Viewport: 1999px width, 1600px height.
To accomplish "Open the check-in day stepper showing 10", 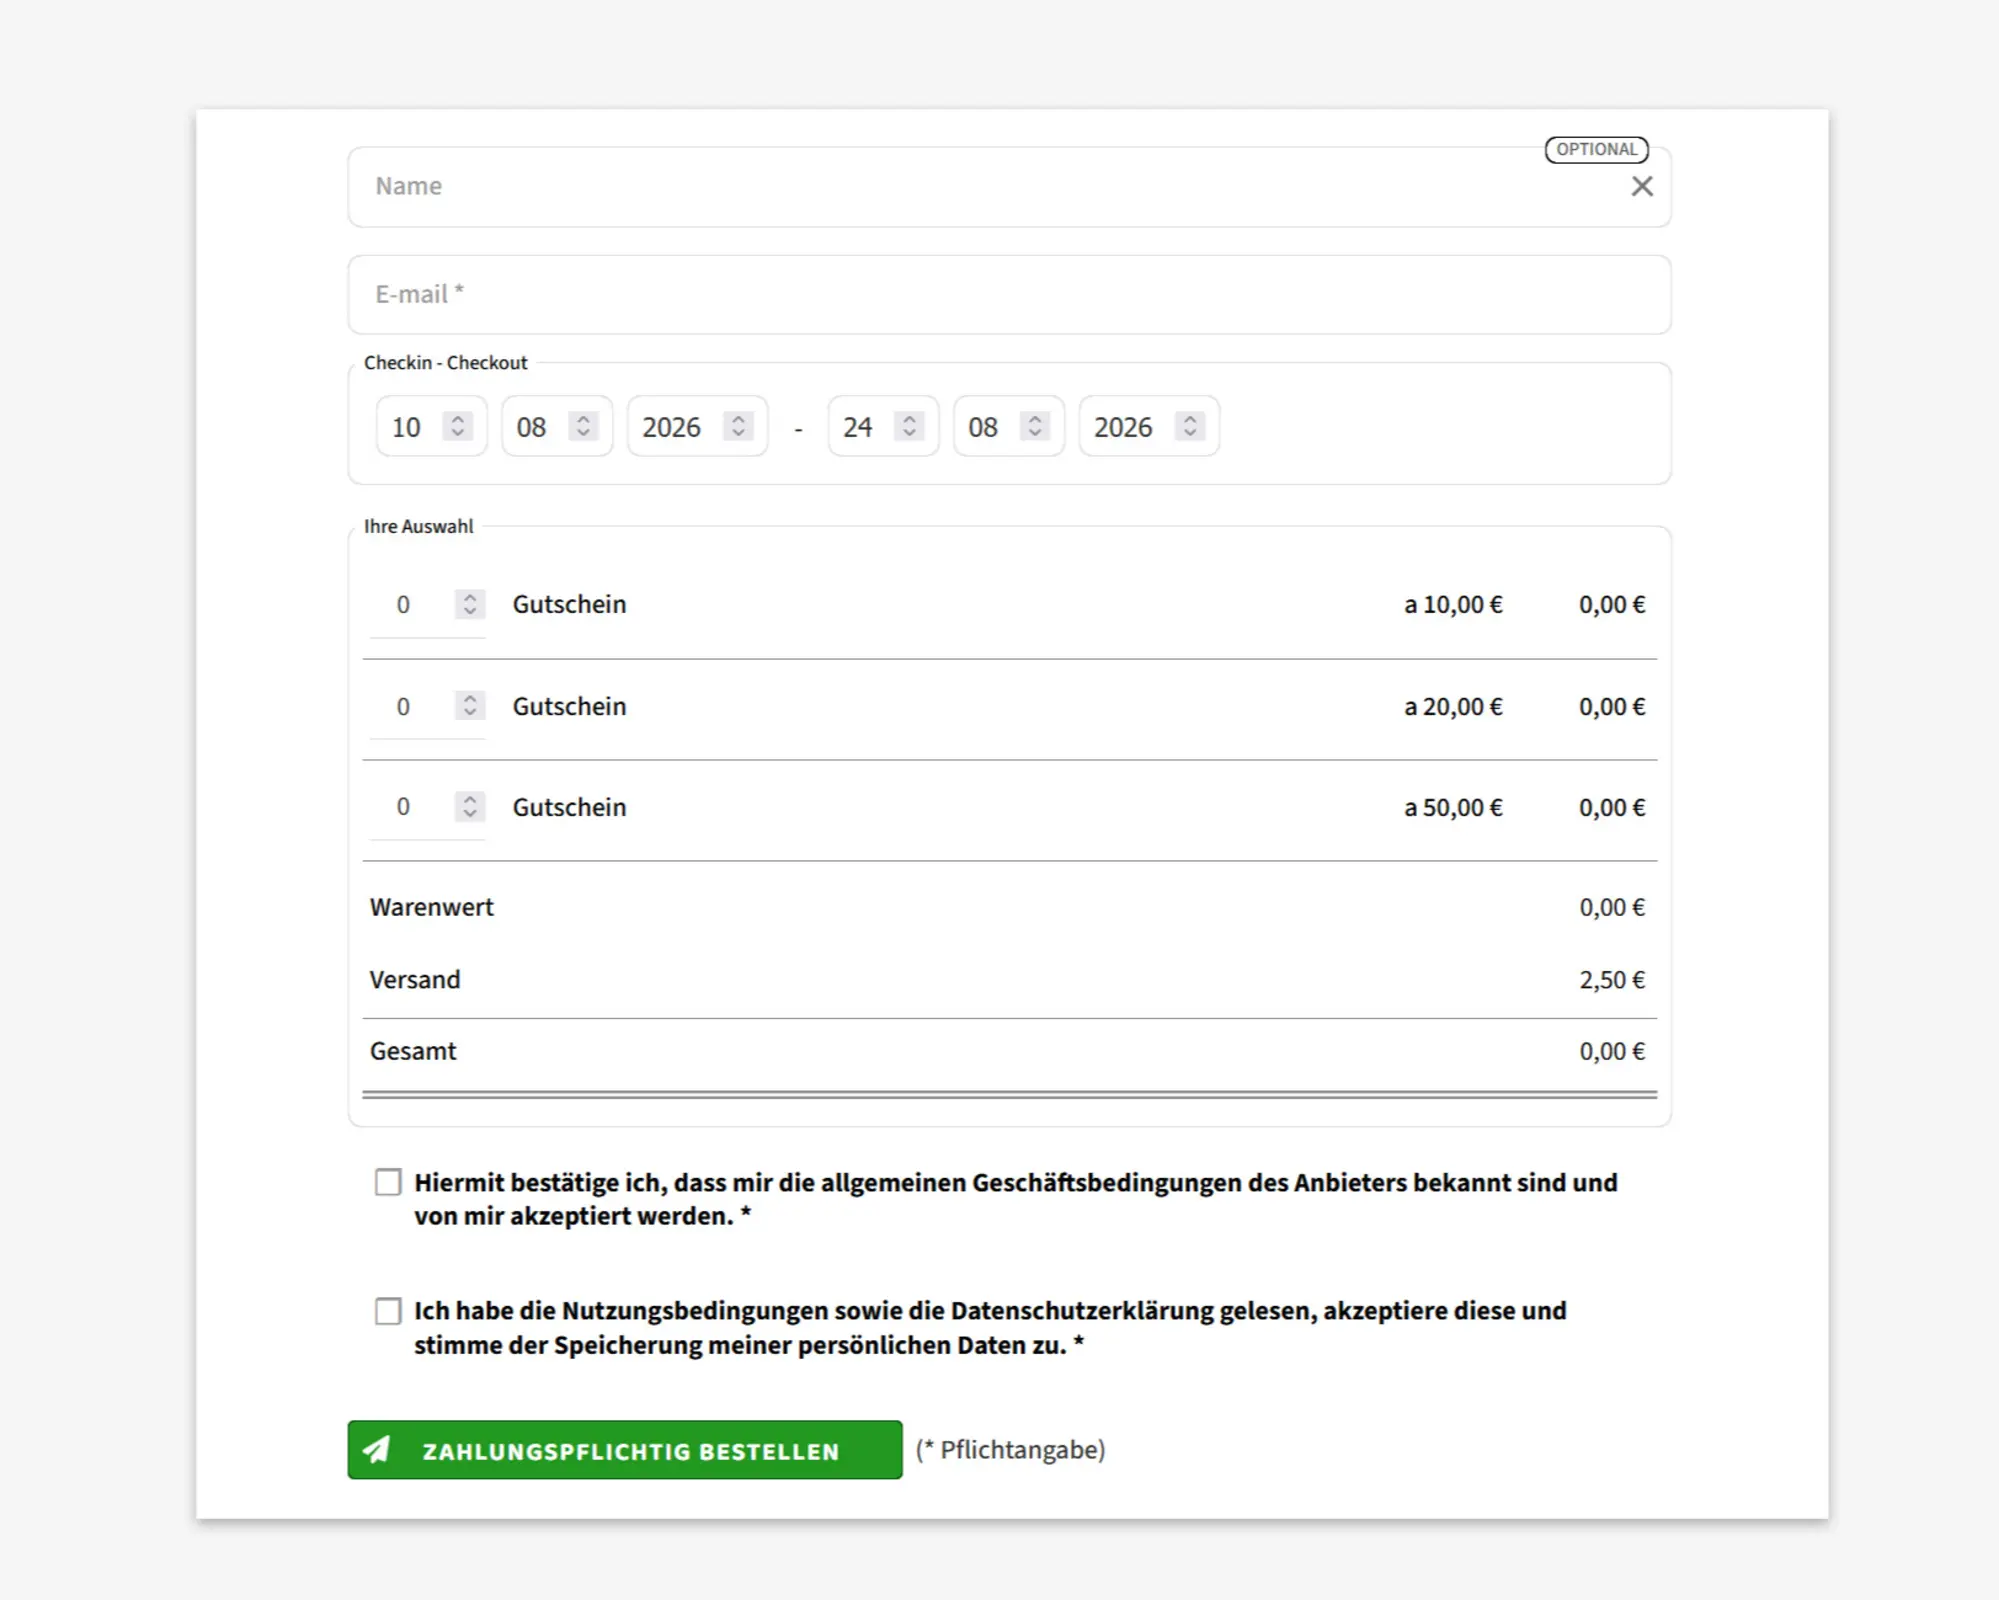I will (x=457, y=426).
